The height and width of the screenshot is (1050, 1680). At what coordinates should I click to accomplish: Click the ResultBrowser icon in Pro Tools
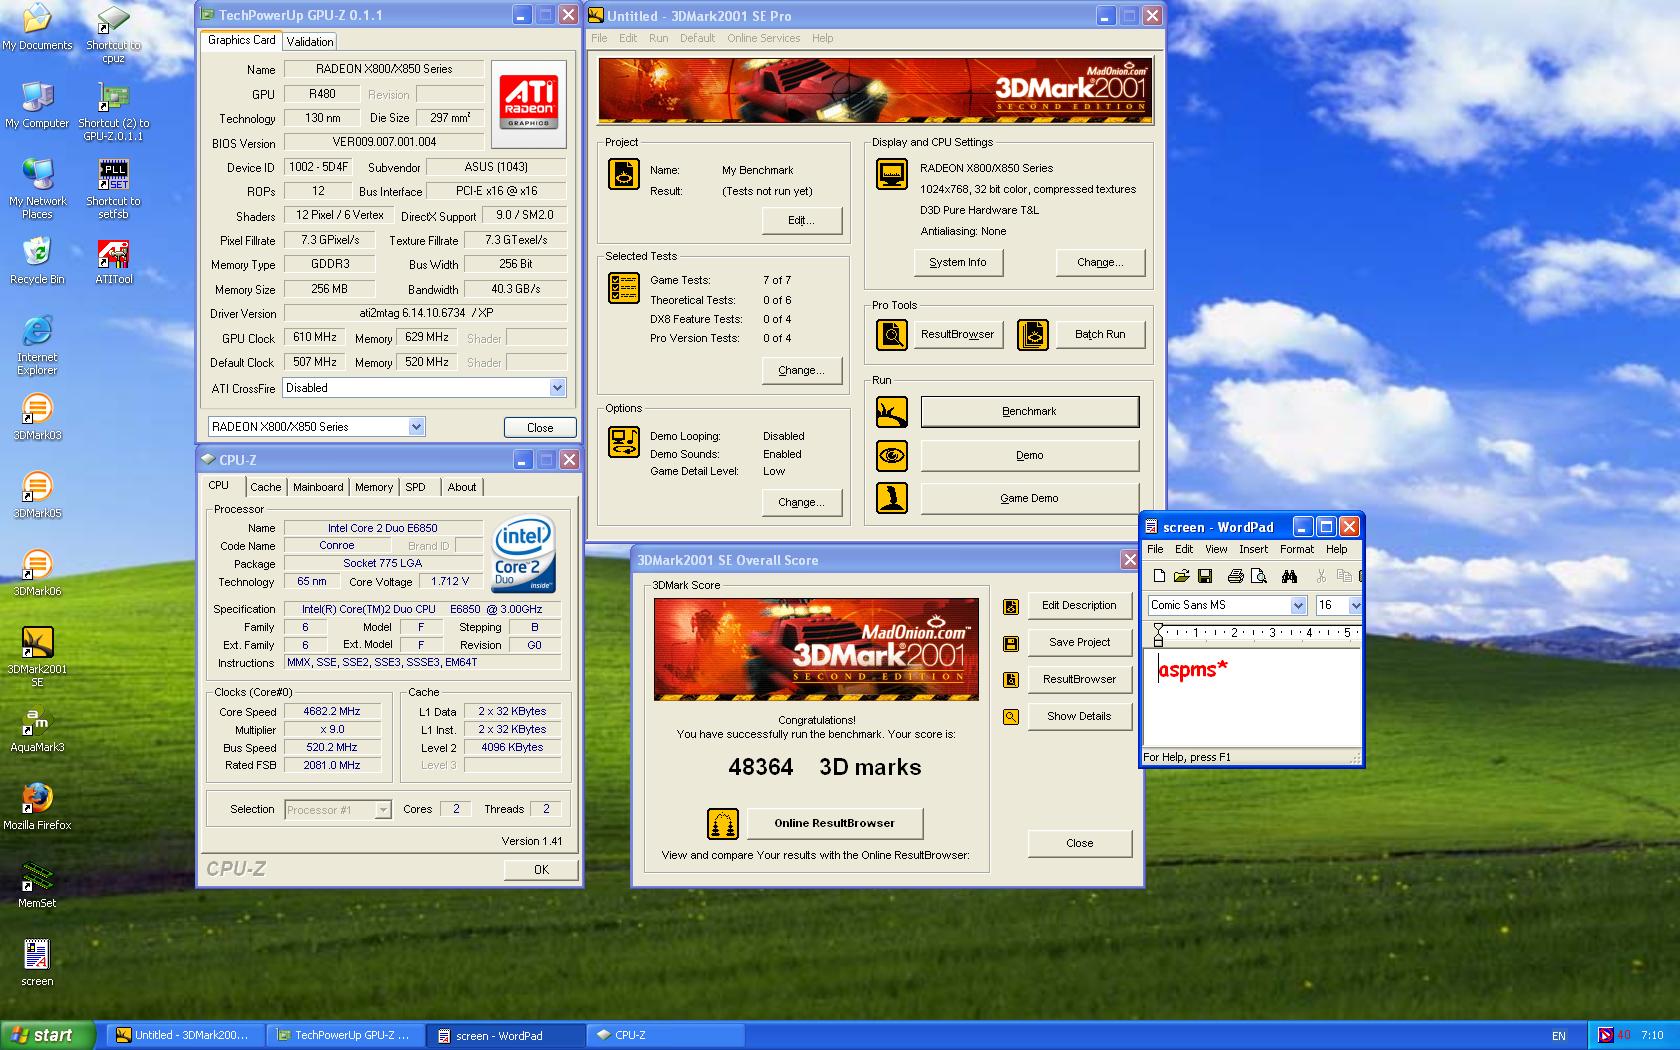coord(891,334)
